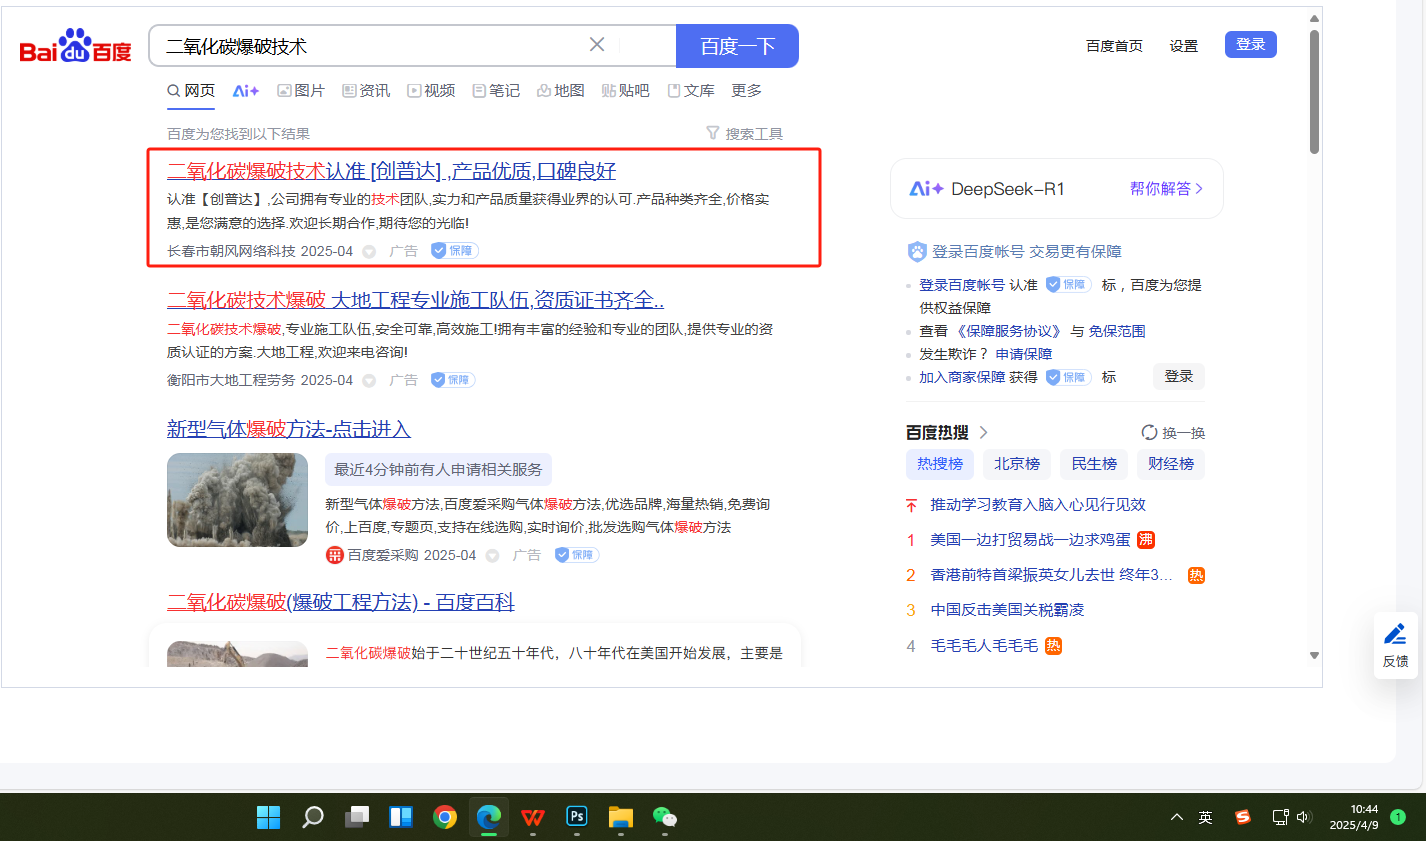Open the Ai+ search tab
The image size is (1426, 841).
(x=245, y=91)
